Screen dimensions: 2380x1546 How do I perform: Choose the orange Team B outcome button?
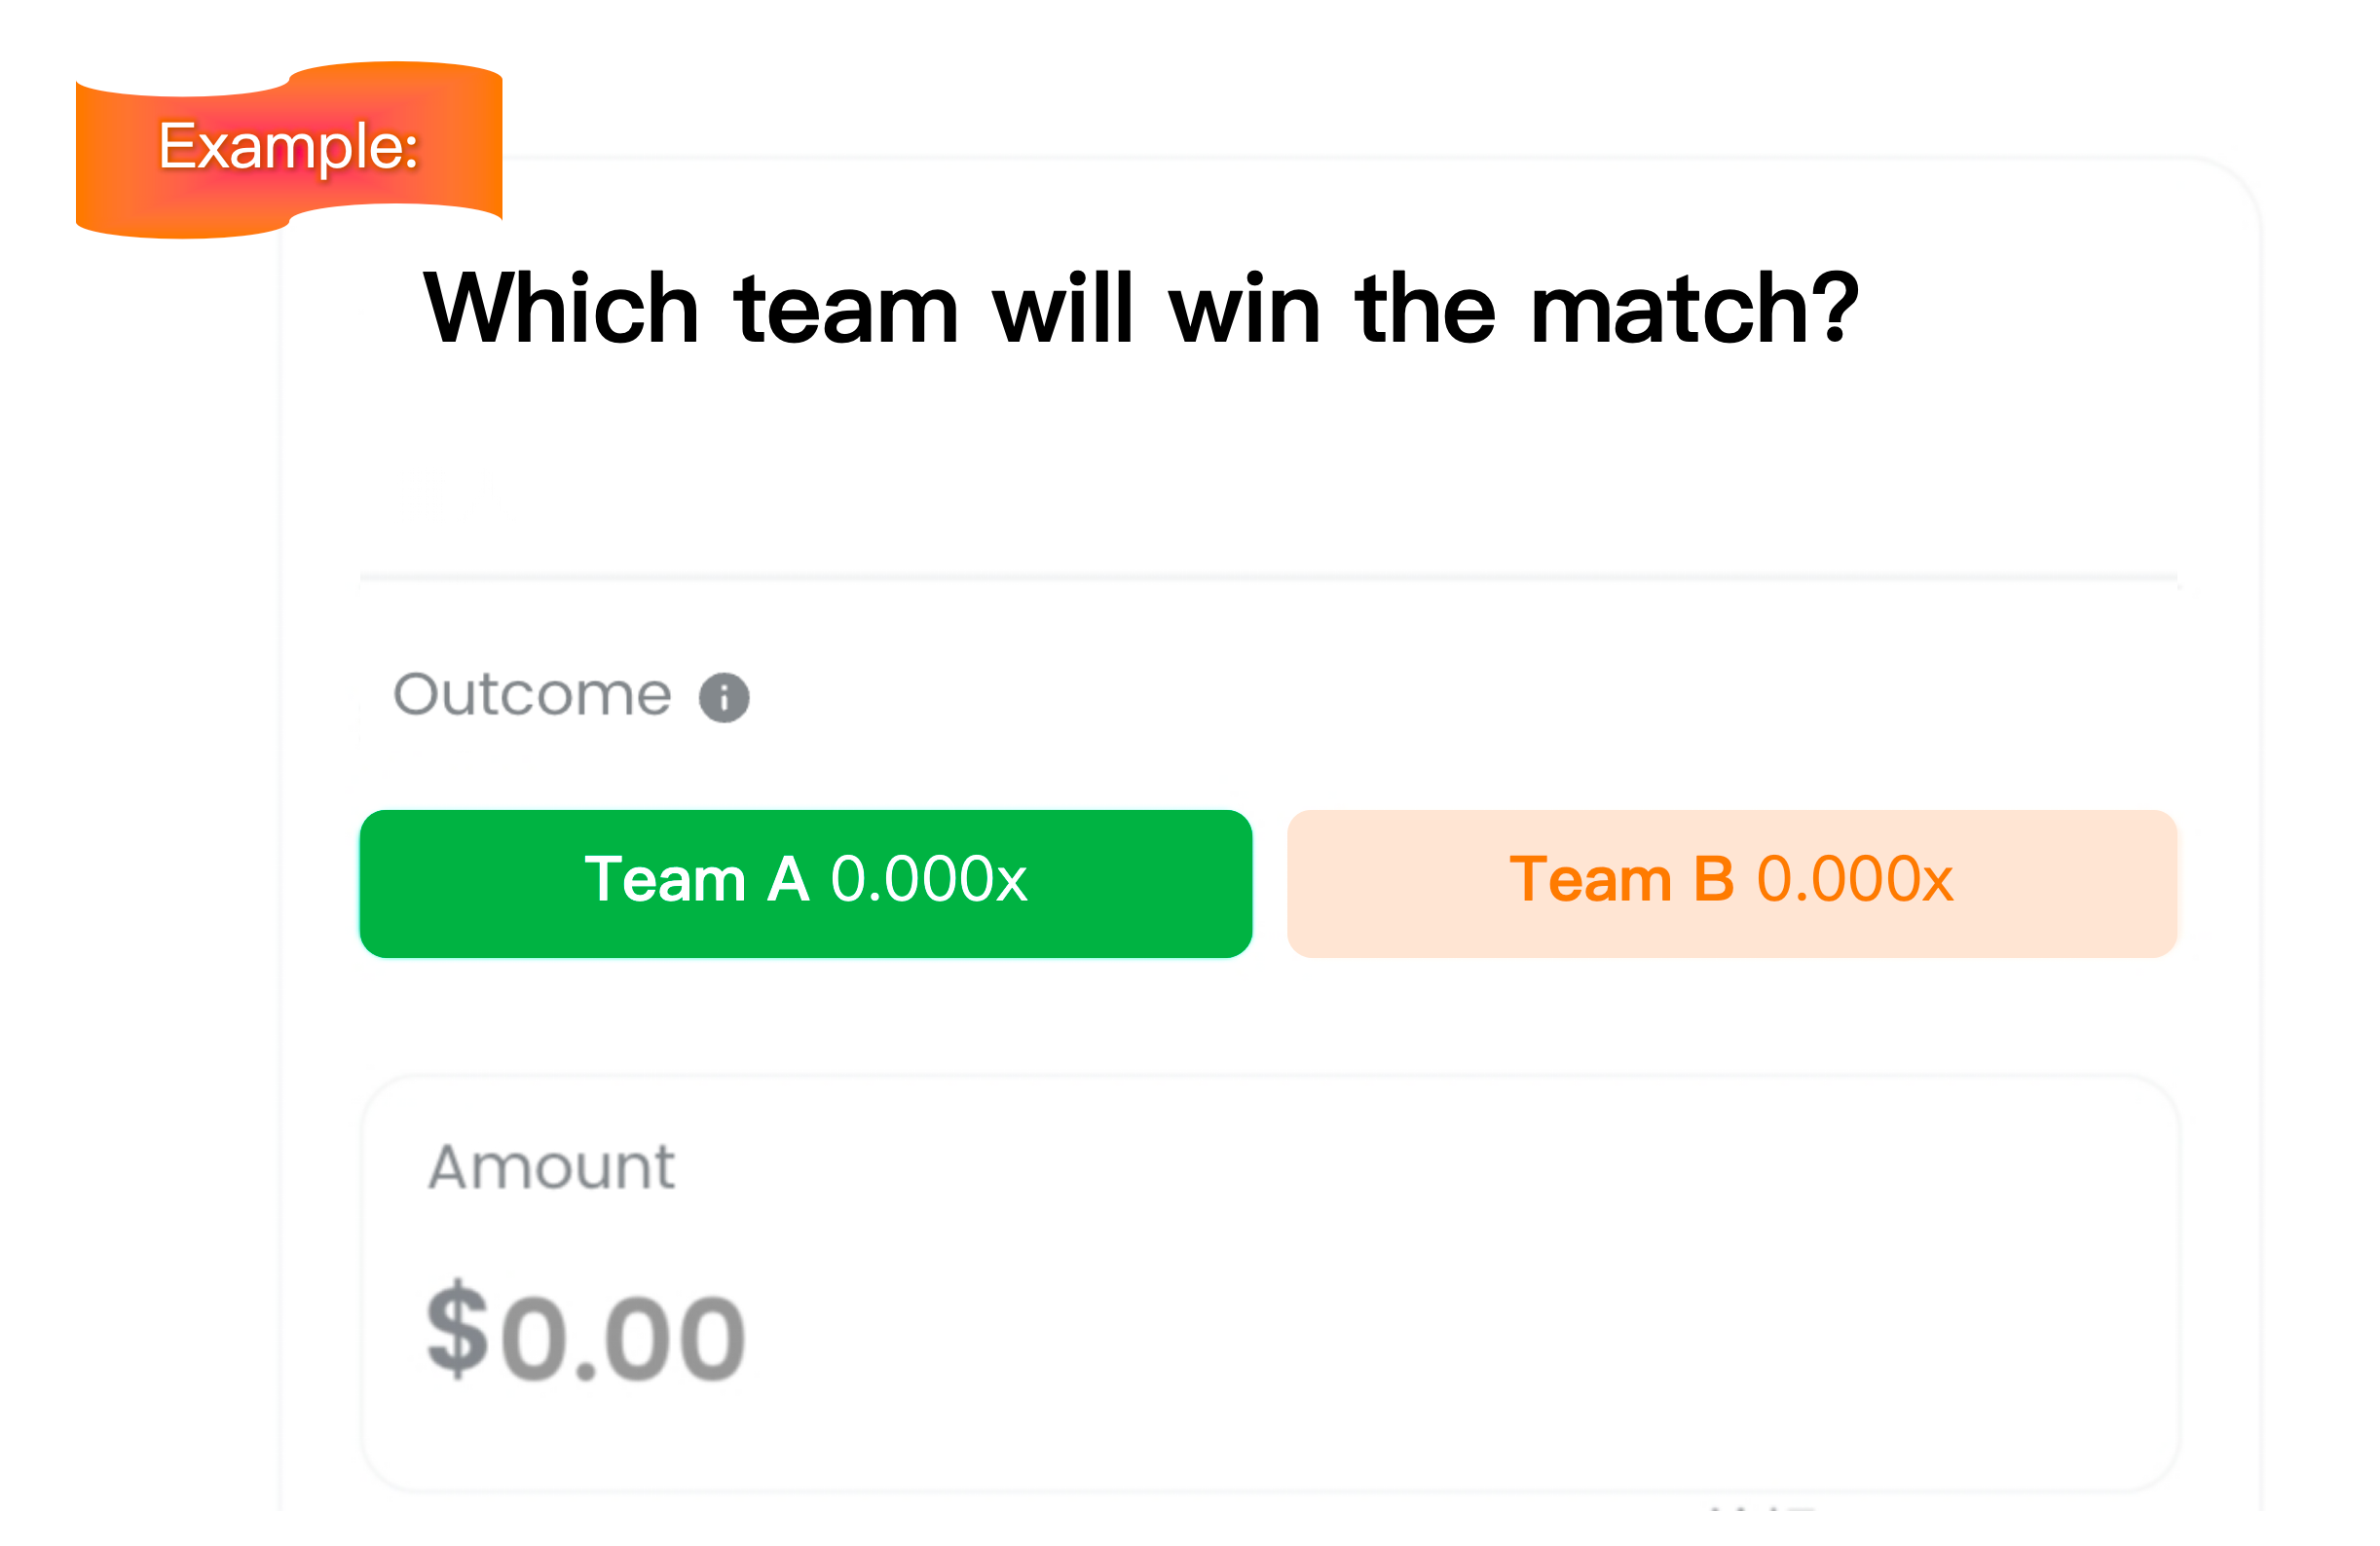pyautogui.click(x=1732, y=884)
